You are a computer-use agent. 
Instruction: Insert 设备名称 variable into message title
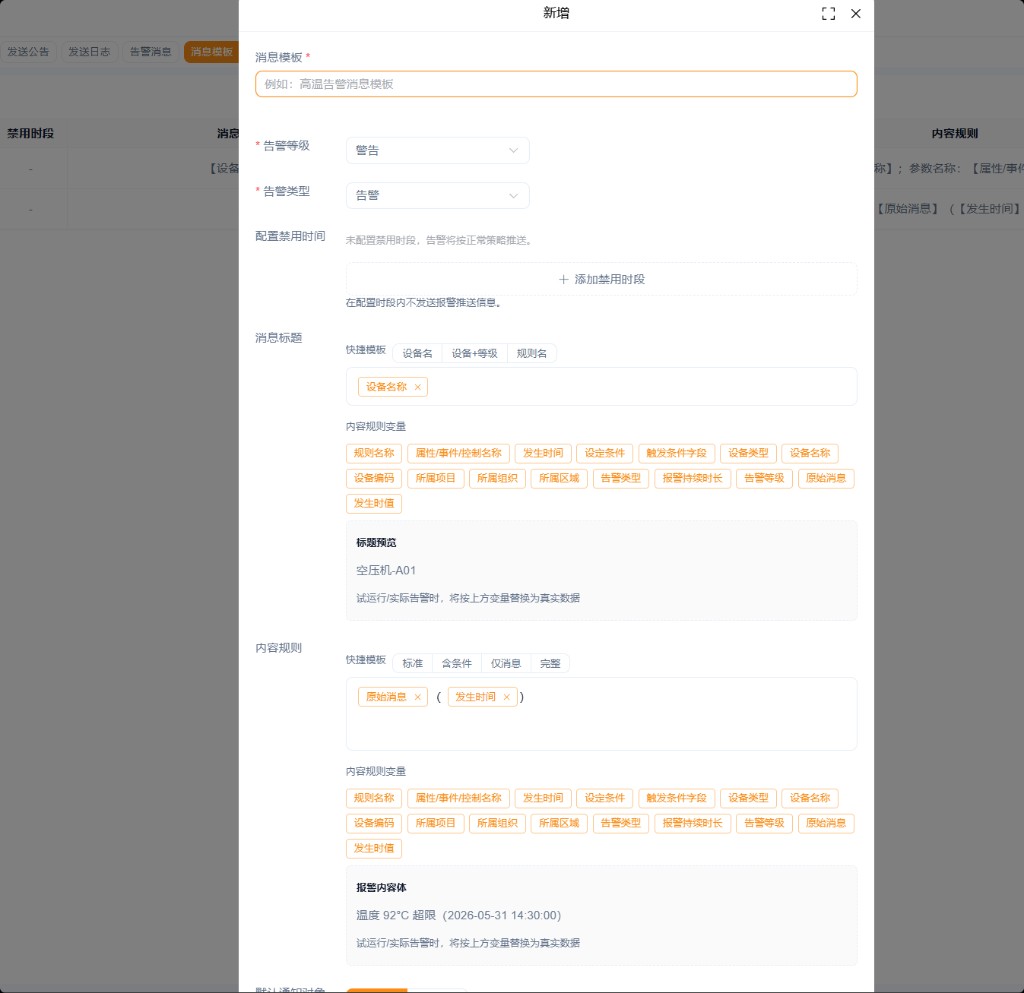pos(810,453)
